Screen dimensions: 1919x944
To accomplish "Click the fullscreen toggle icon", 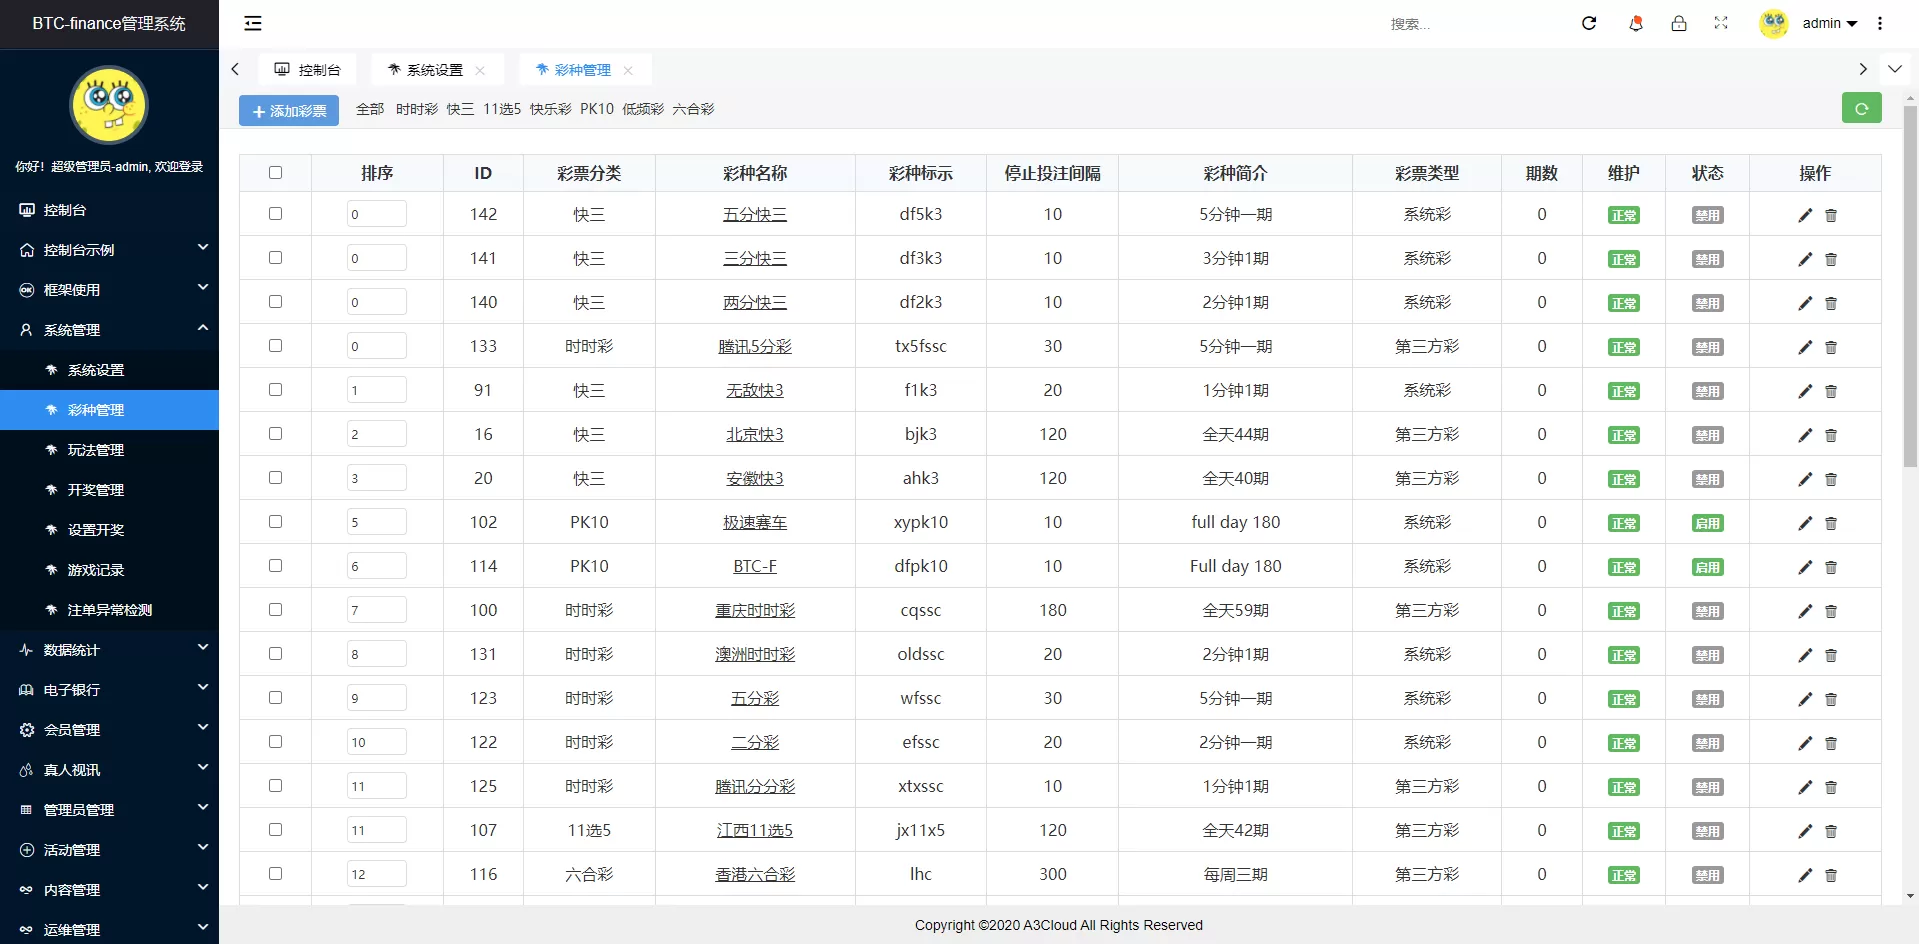I will (x=1721, y=23).
